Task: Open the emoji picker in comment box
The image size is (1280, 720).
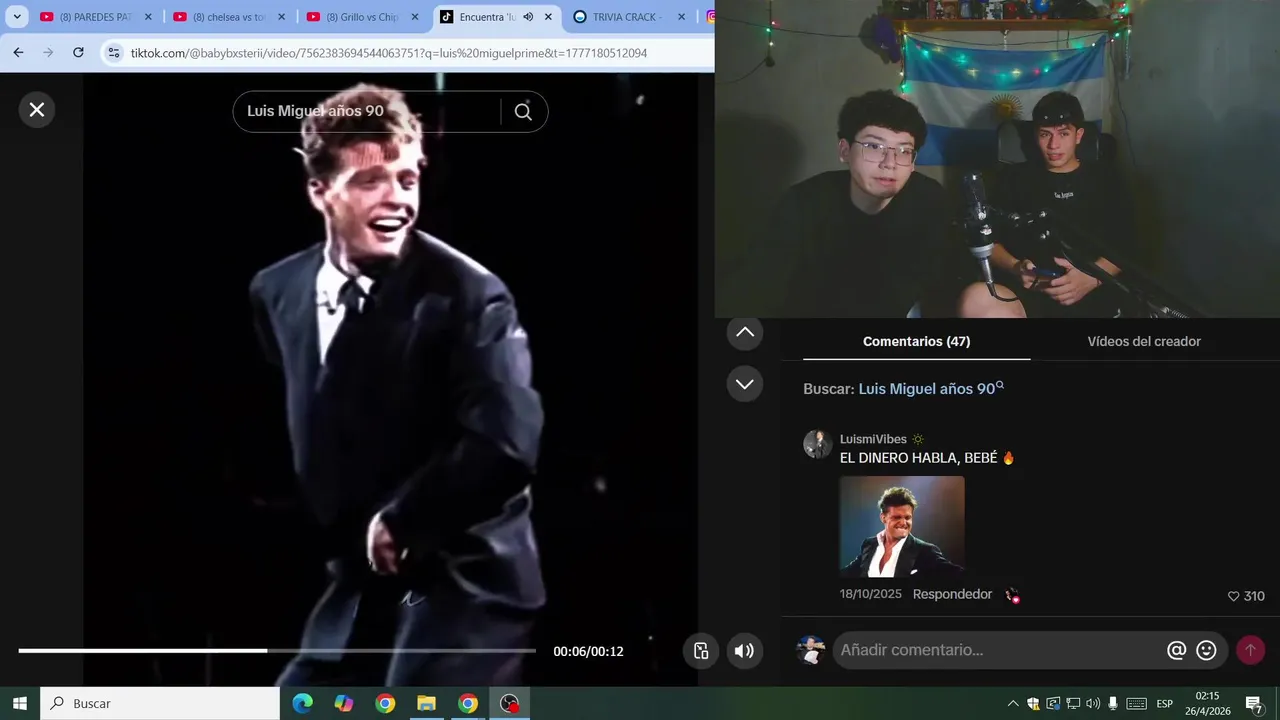Action: 1207,650
